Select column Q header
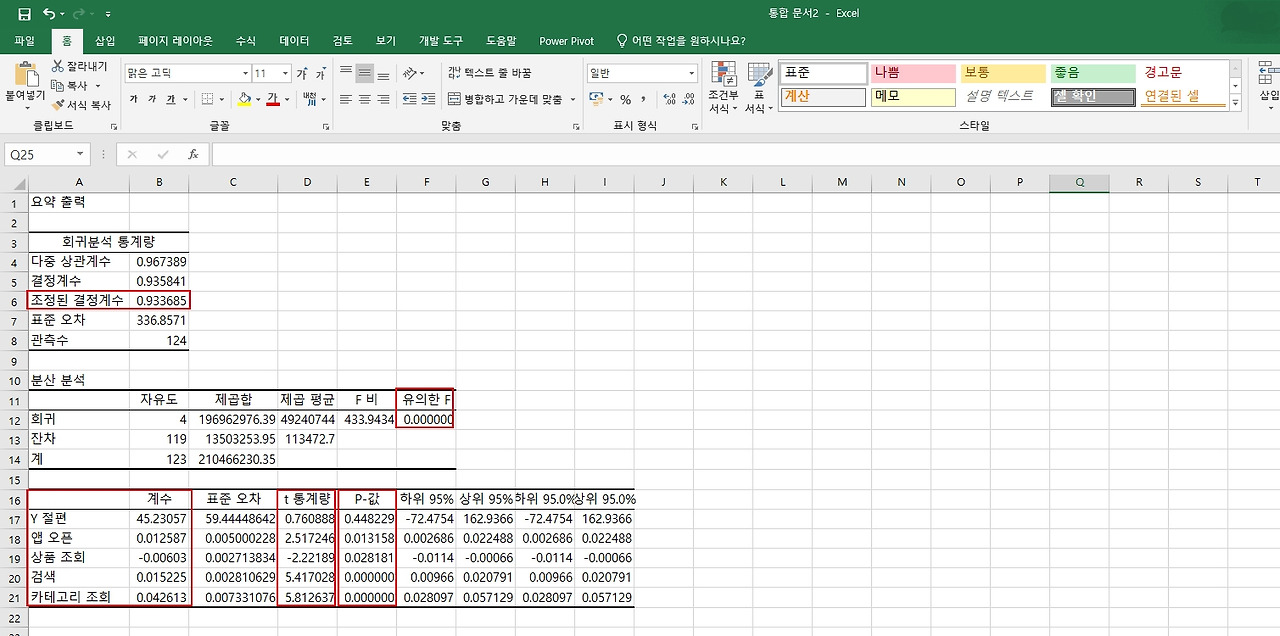The width and height of the screenshot is (1280, 636). [x=1079, y=182]
